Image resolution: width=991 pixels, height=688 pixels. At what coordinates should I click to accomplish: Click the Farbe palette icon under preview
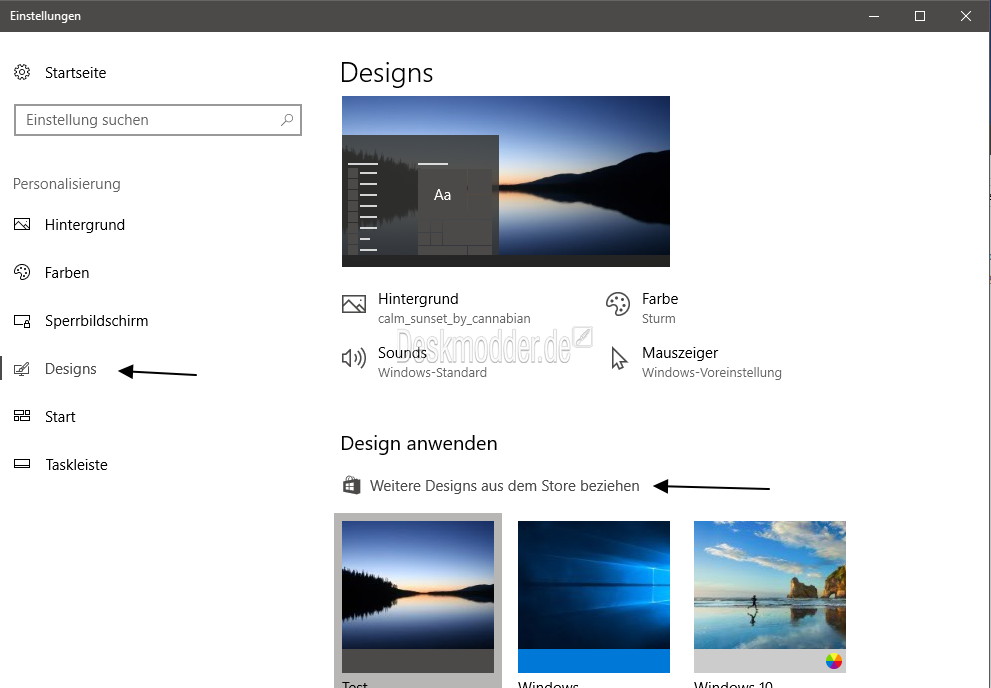click(x=617, y=304)
